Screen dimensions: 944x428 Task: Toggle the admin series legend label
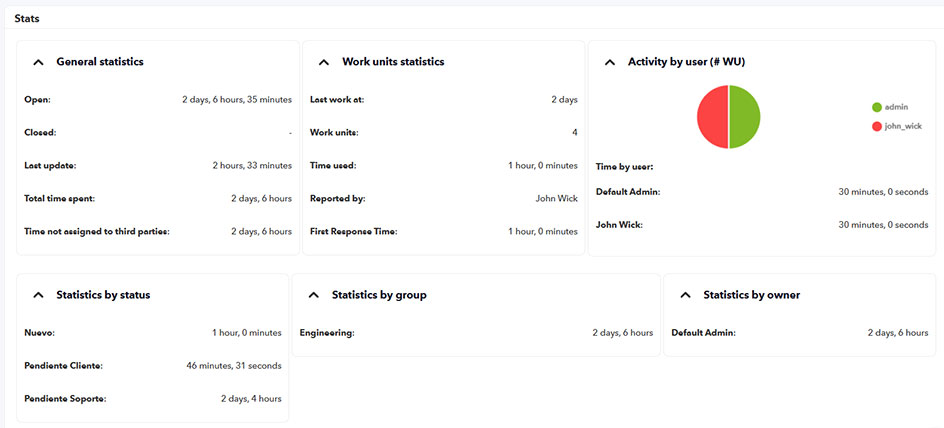coord(896,107)
